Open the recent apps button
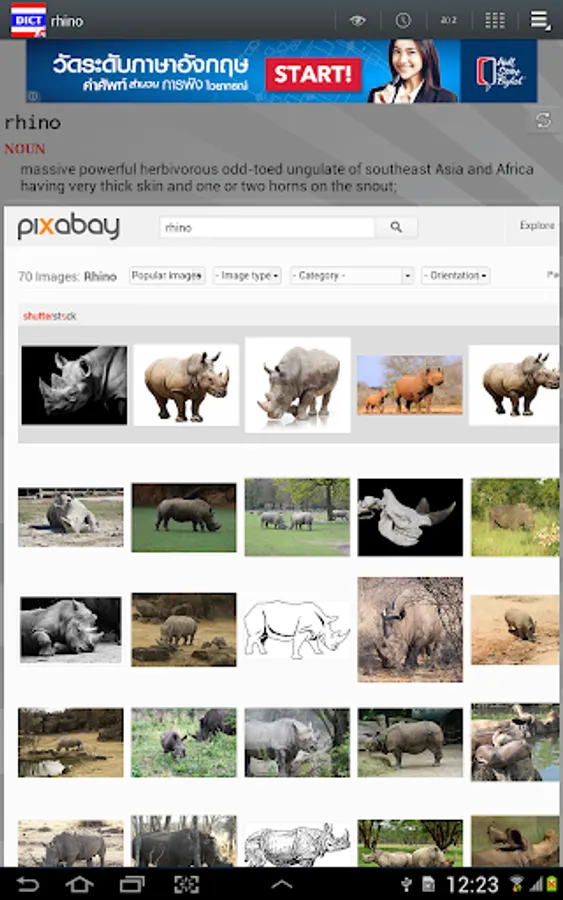This screenshot has width=563, height=900. (132, 884)
